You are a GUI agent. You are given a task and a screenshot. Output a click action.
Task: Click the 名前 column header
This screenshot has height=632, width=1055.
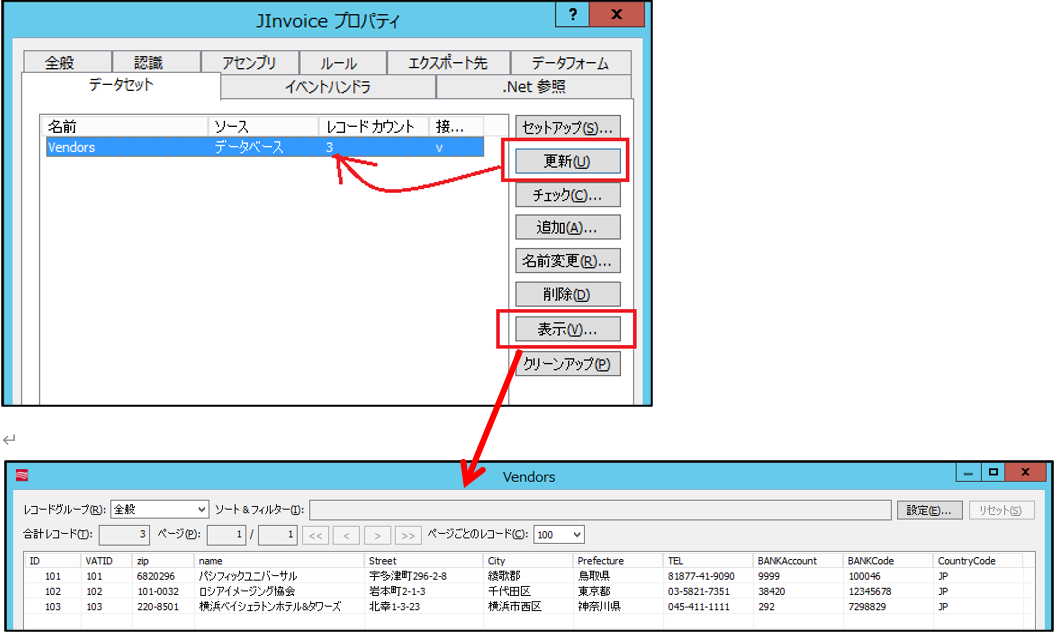pos(126,127)
